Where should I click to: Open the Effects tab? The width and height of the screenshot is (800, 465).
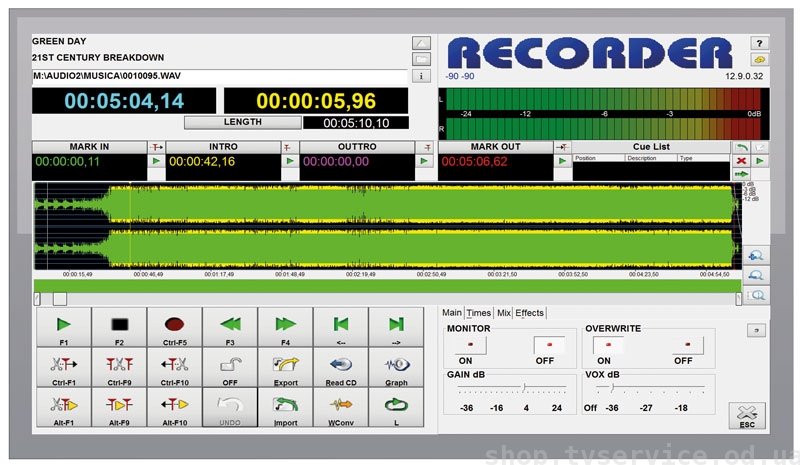[530, 313]
